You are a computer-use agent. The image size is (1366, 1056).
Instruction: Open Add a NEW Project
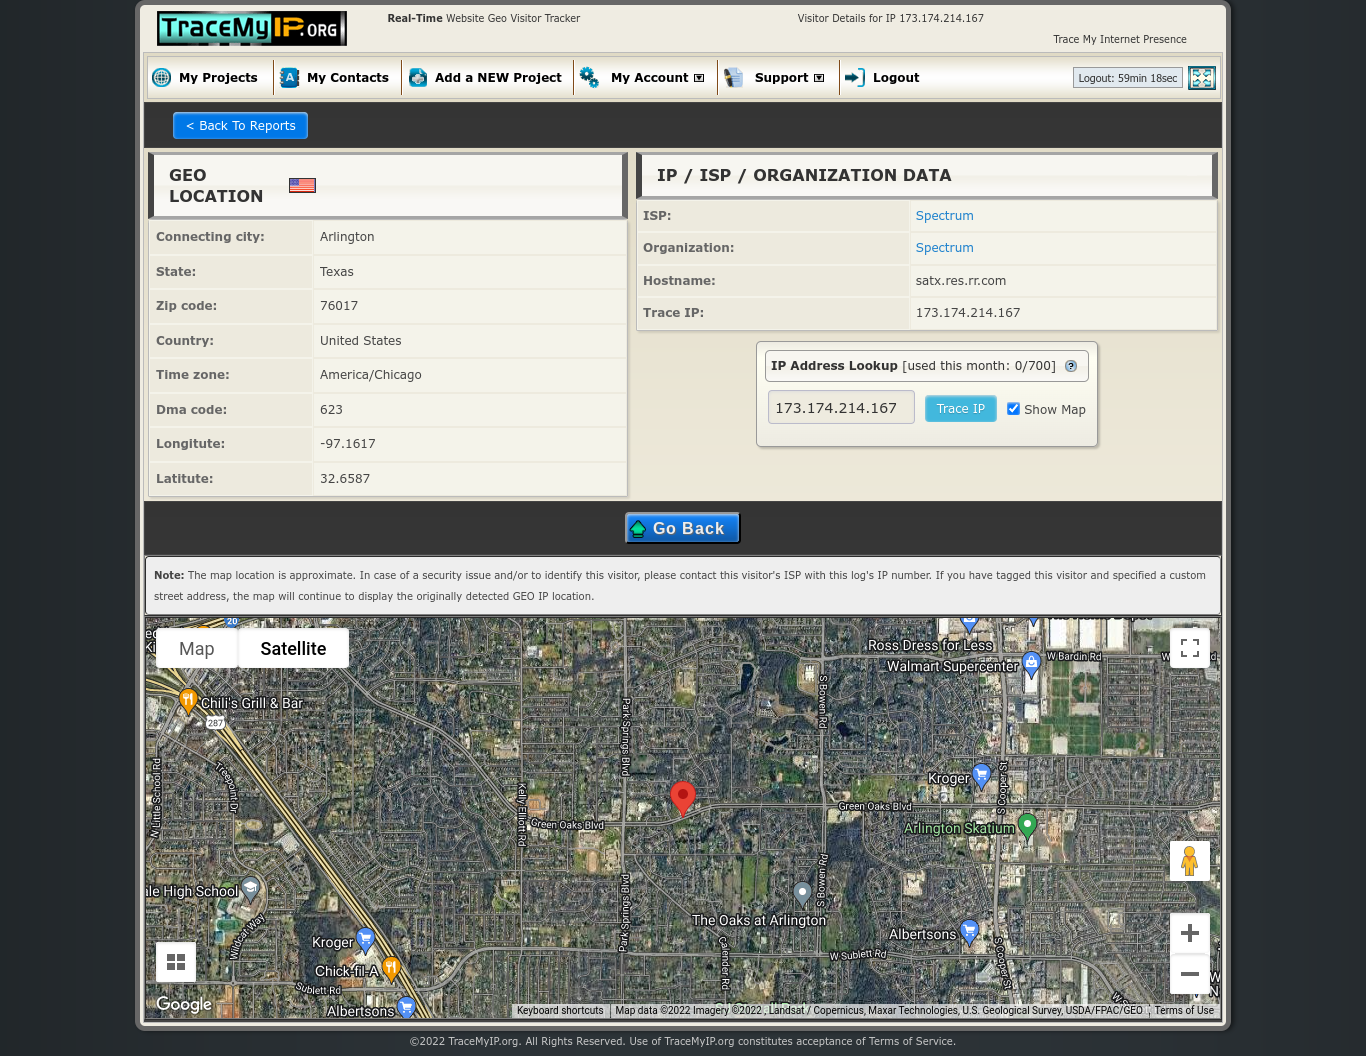(x=497, y=78)
